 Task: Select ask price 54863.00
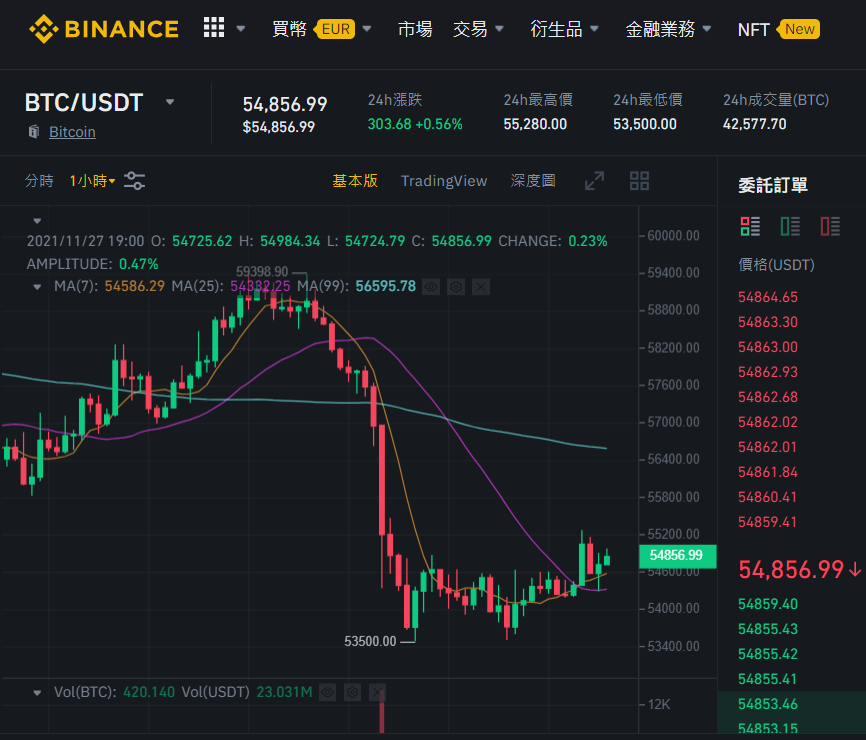click(x=768, y=347)
